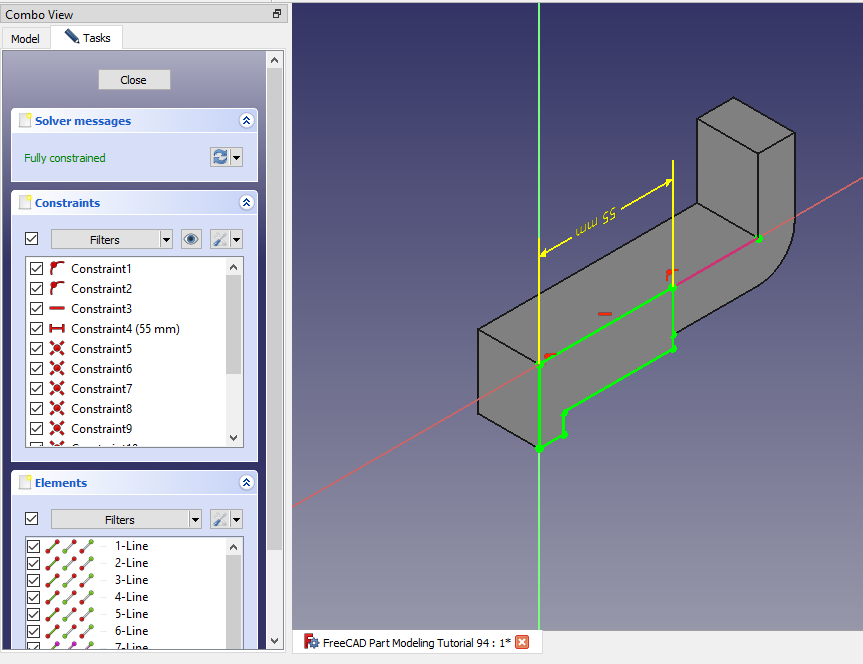Uncheck the Constraint1 checkbox
The width and height of the screenshot is (863, 664).
pos(37,269)
